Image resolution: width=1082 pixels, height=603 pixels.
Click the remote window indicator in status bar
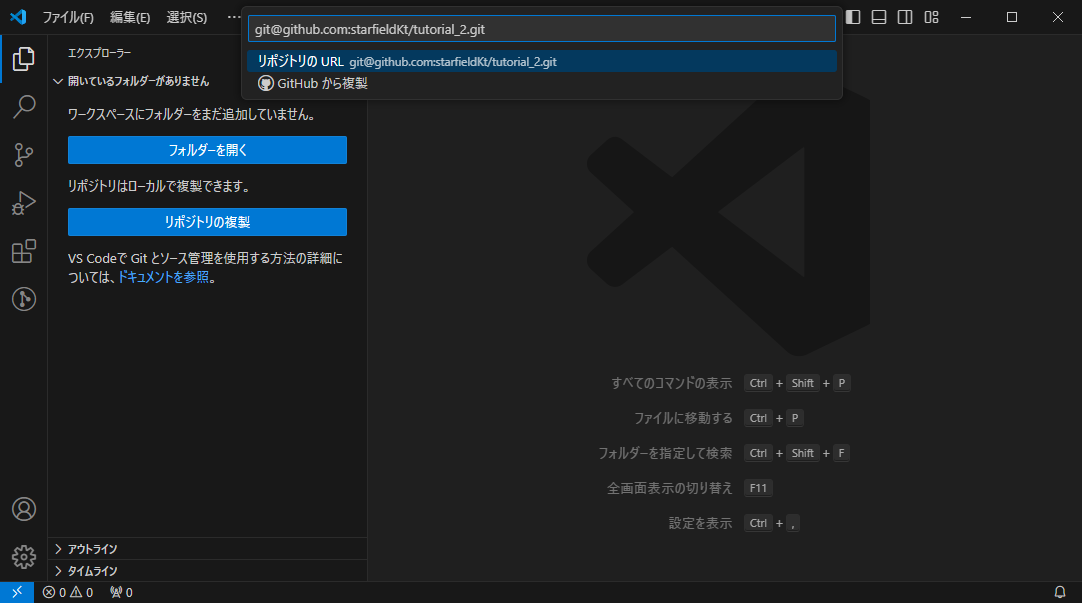coord(17,592)
